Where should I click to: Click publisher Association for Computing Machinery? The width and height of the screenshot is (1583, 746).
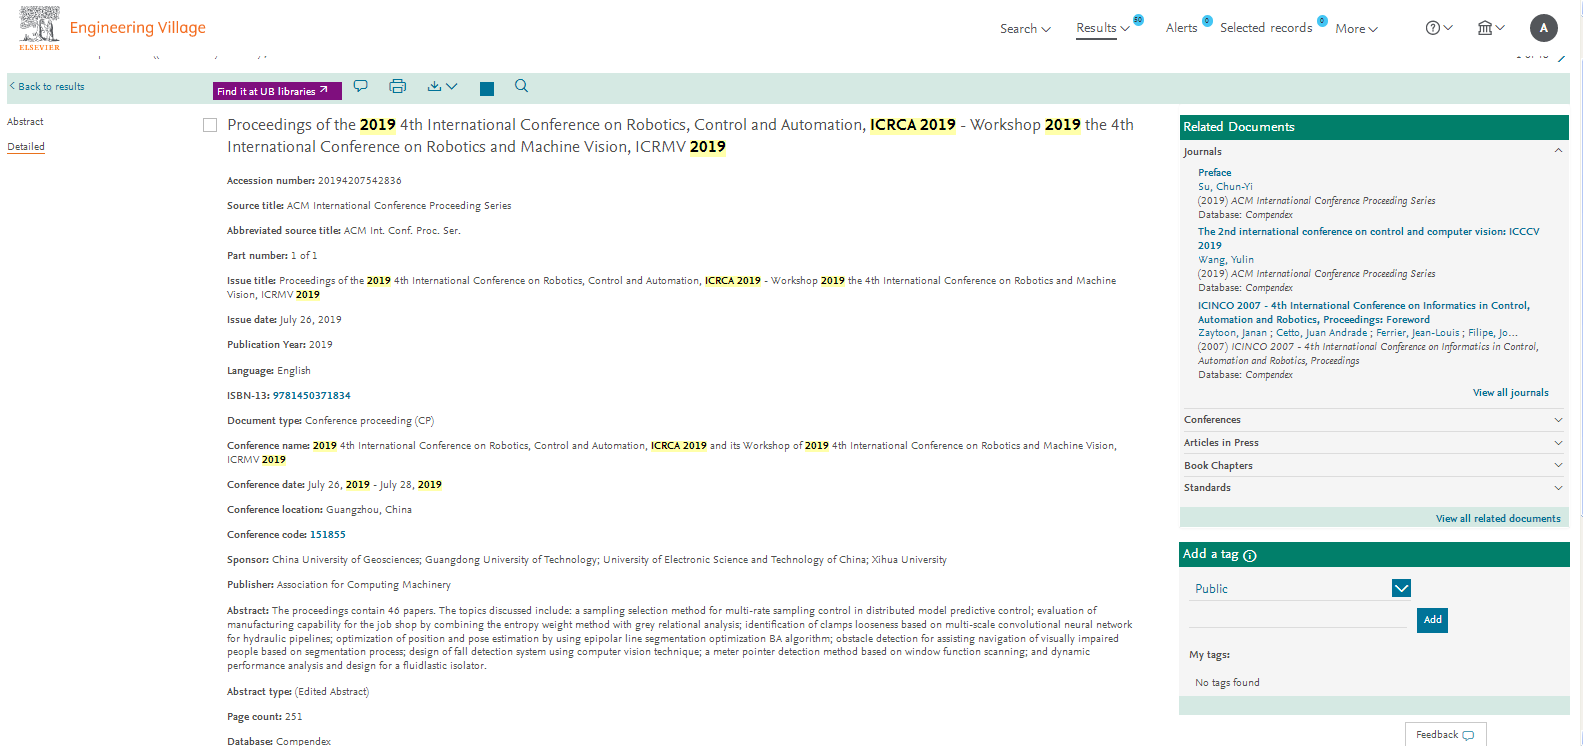tap(364, 585)
